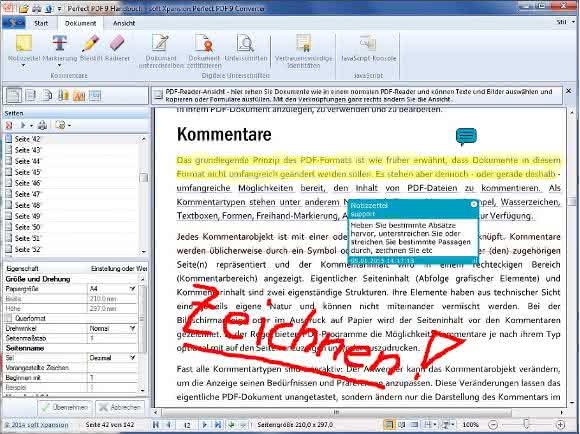The image size is (580, 434).
Task: Zoom out with the minus button
Action: (x=493, y=425)
